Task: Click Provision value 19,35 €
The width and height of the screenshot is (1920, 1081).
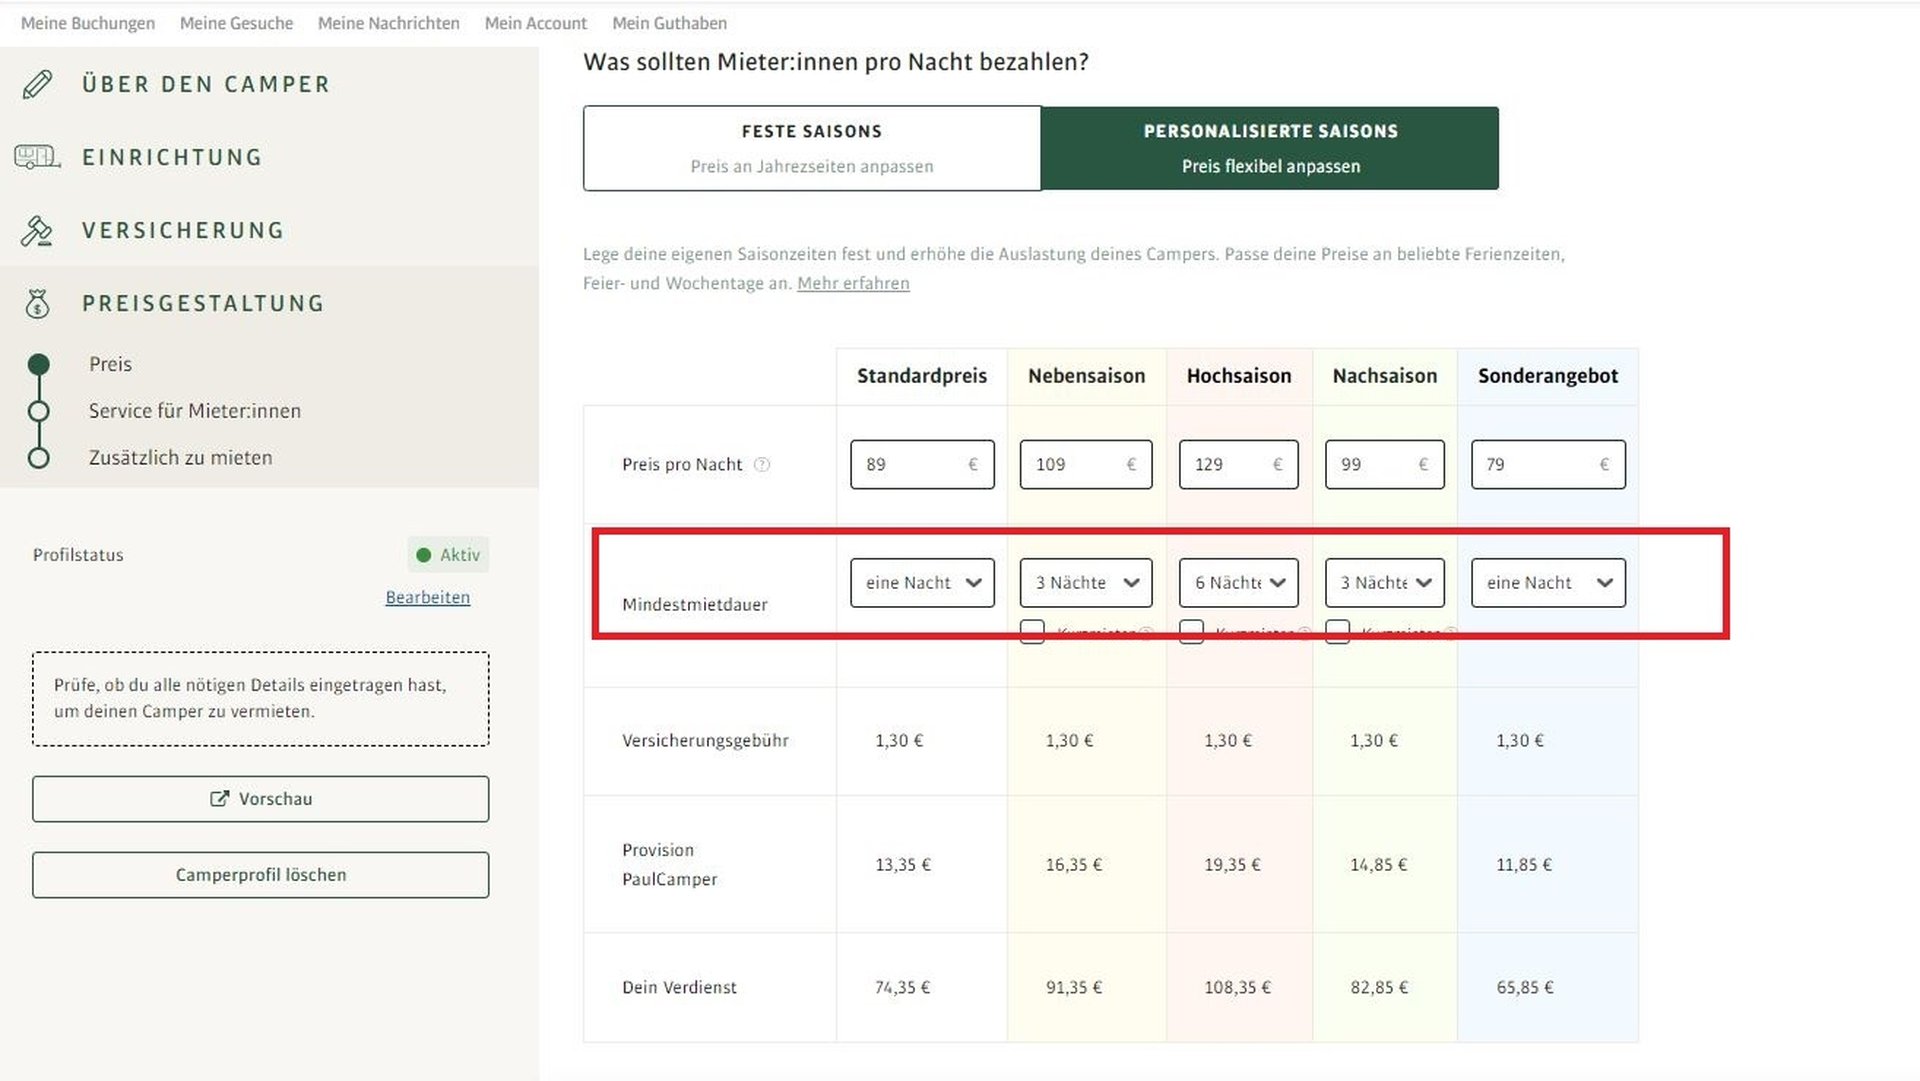Action: pos(1232,865)
